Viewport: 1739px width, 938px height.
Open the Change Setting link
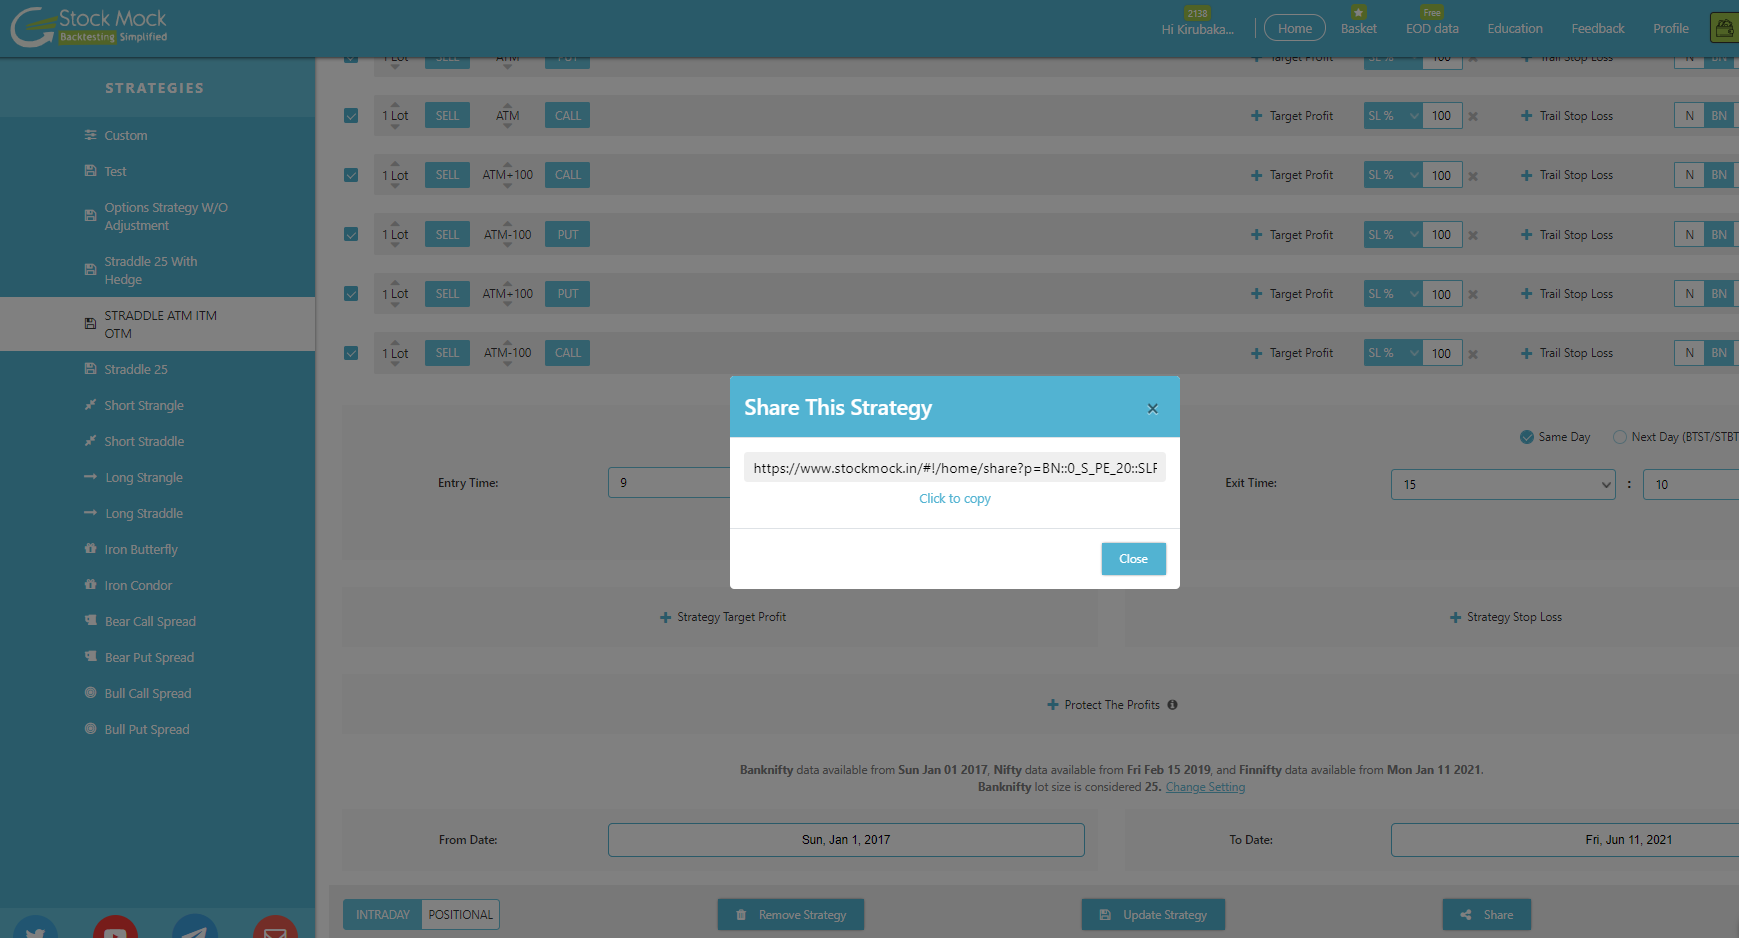[1205, 787]
